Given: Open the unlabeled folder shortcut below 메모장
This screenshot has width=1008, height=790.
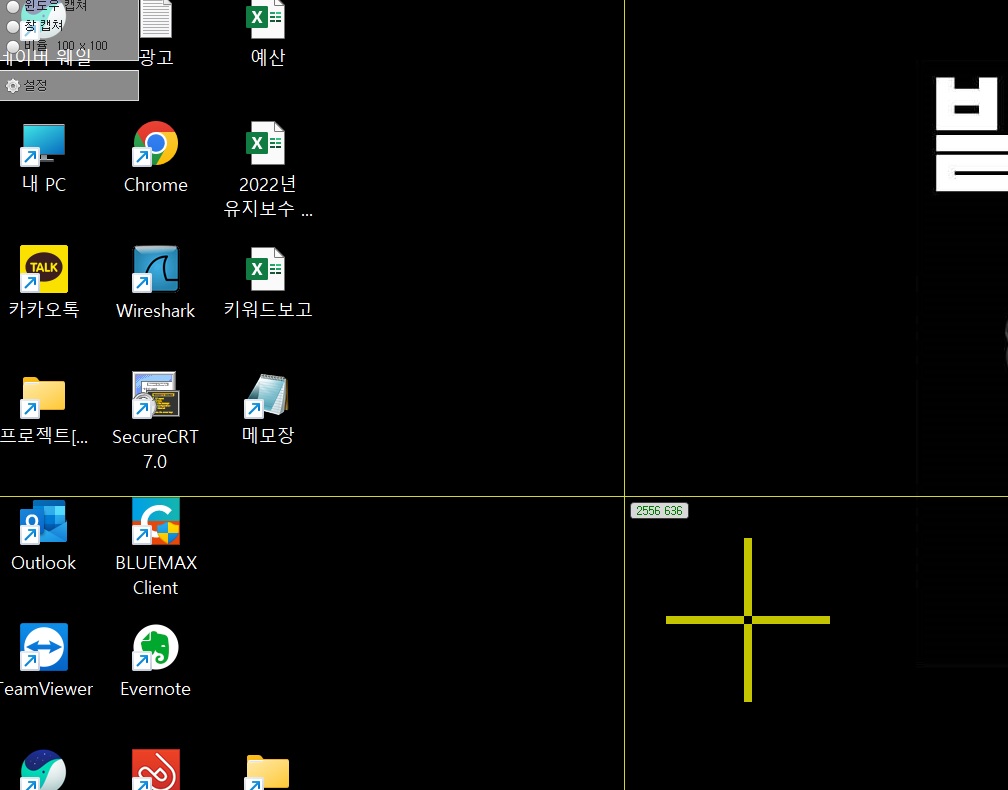Looking at the screenshot, I should tap(267, 771).
